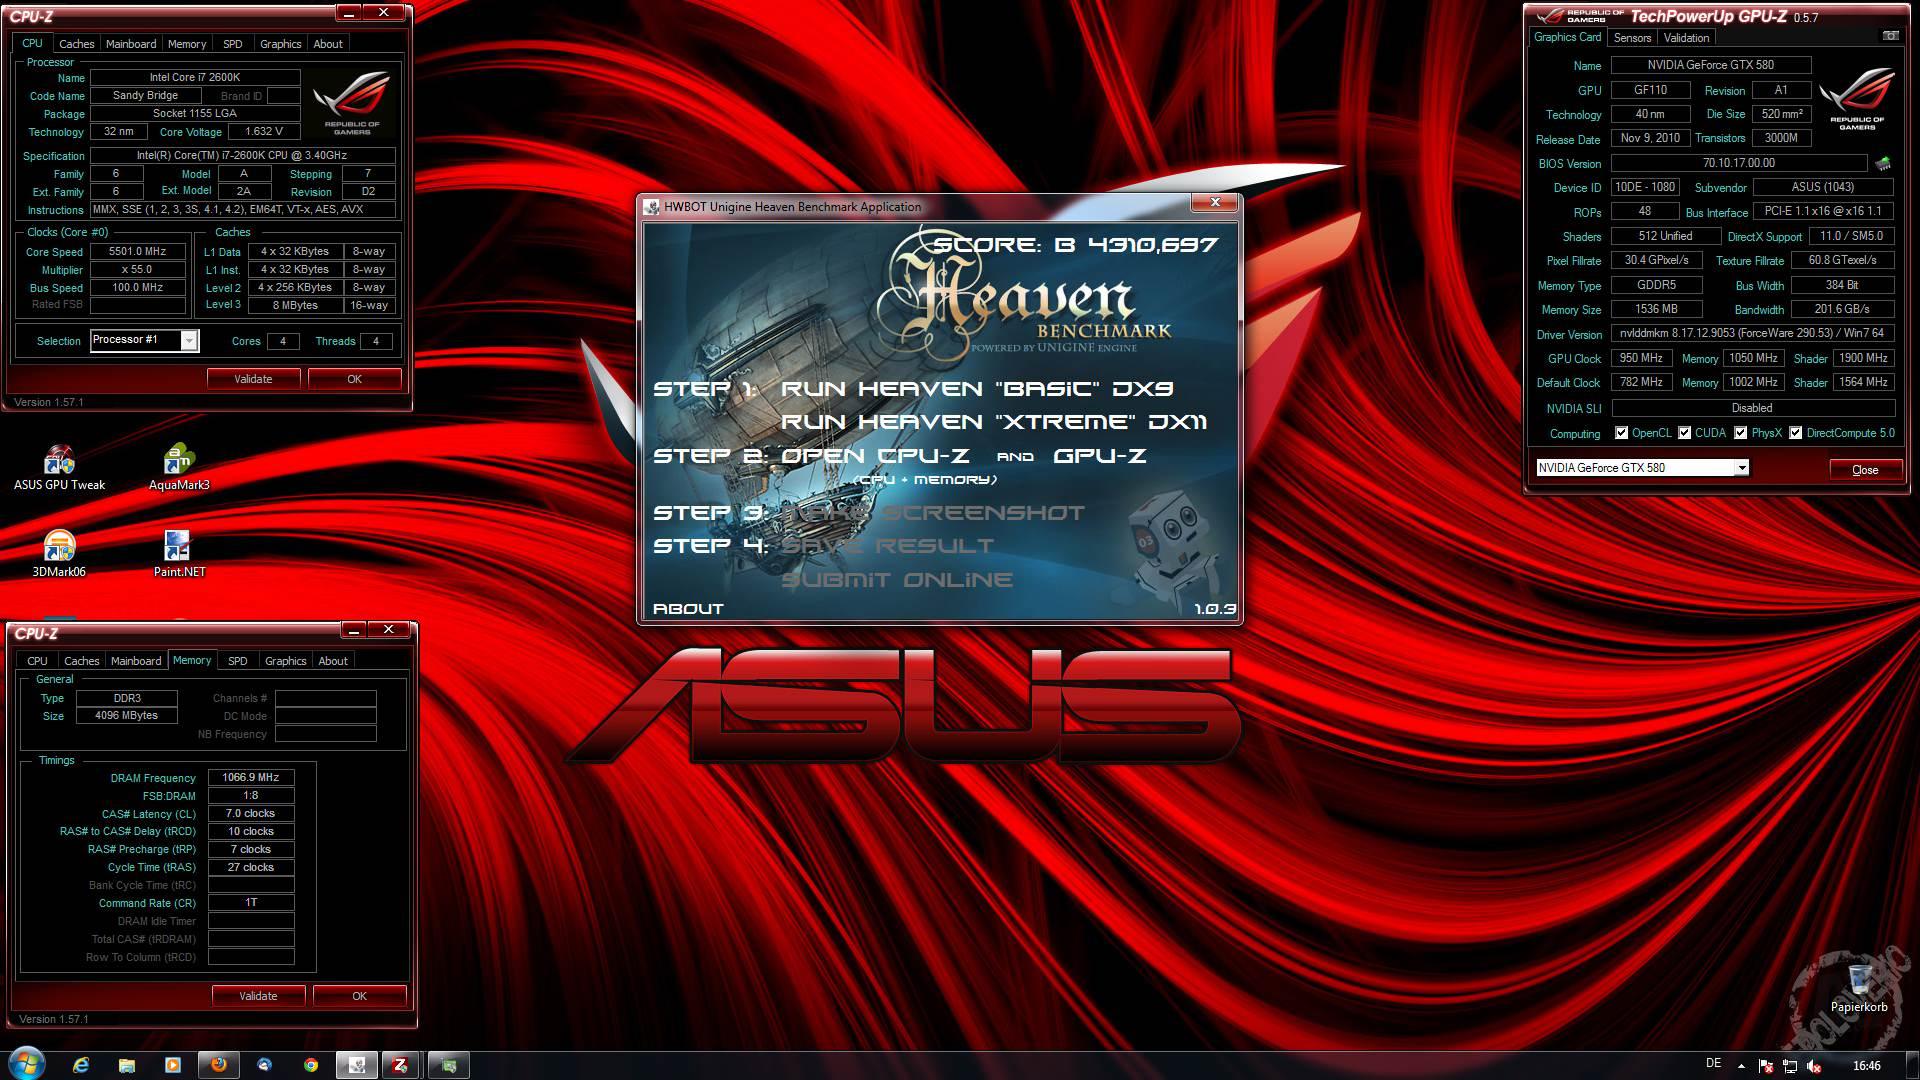Click the muted volume tray icon
This screenshot has height=1080, width=1920.
(x=1814, y=1066)
